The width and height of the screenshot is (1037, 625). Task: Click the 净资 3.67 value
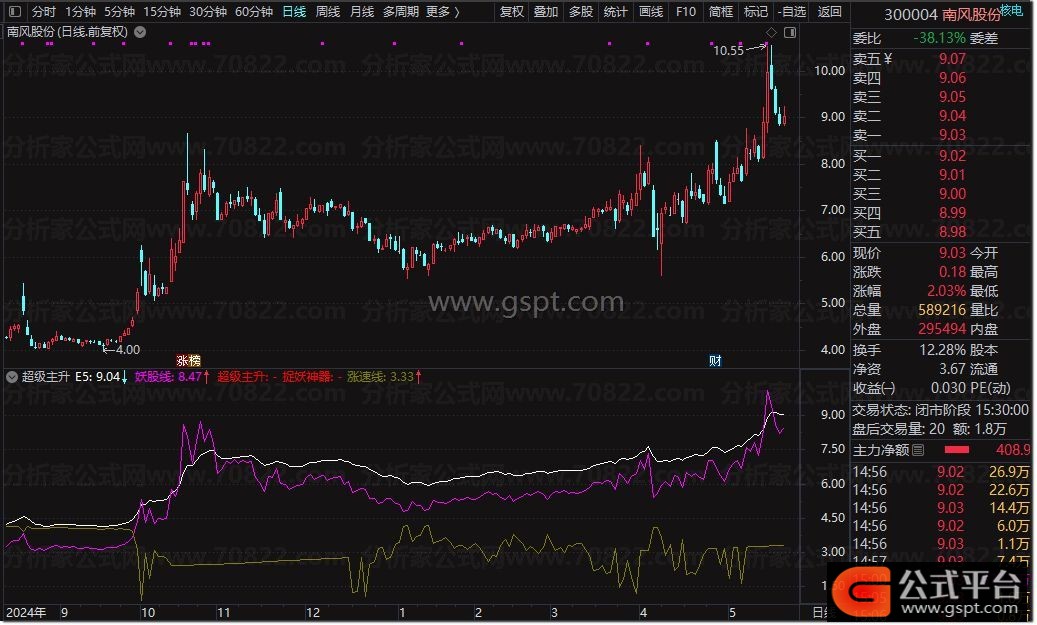point(952,369)
